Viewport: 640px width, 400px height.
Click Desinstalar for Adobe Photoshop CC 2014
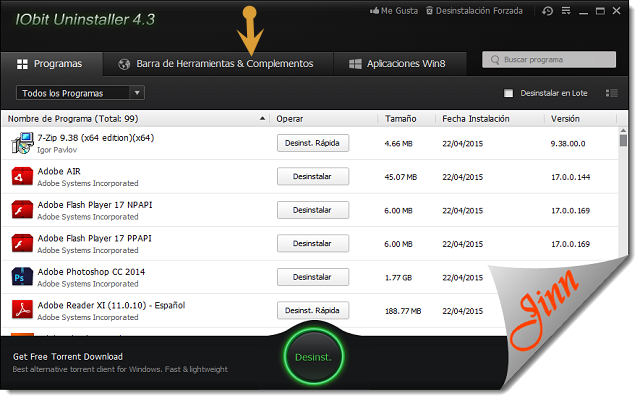tap(313, 277)
